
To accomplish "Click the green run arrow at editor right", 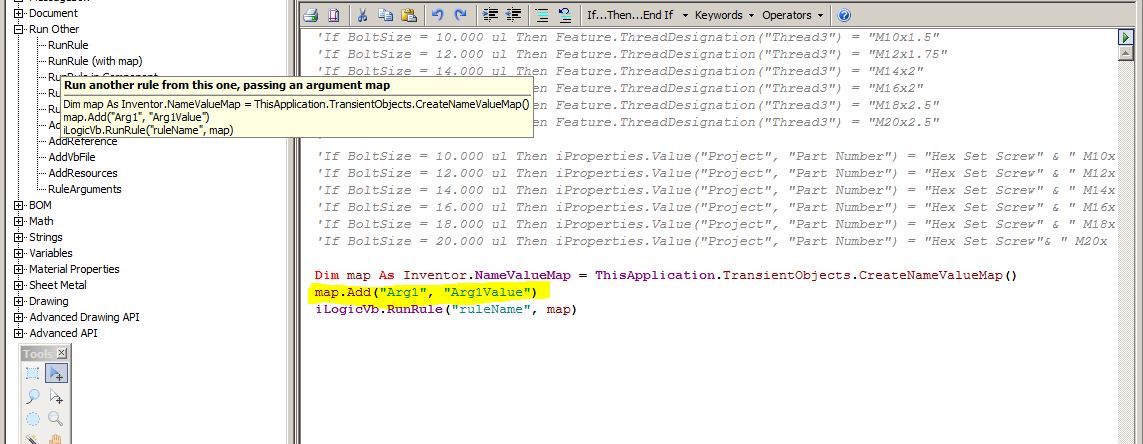I will pos(1126,36).
